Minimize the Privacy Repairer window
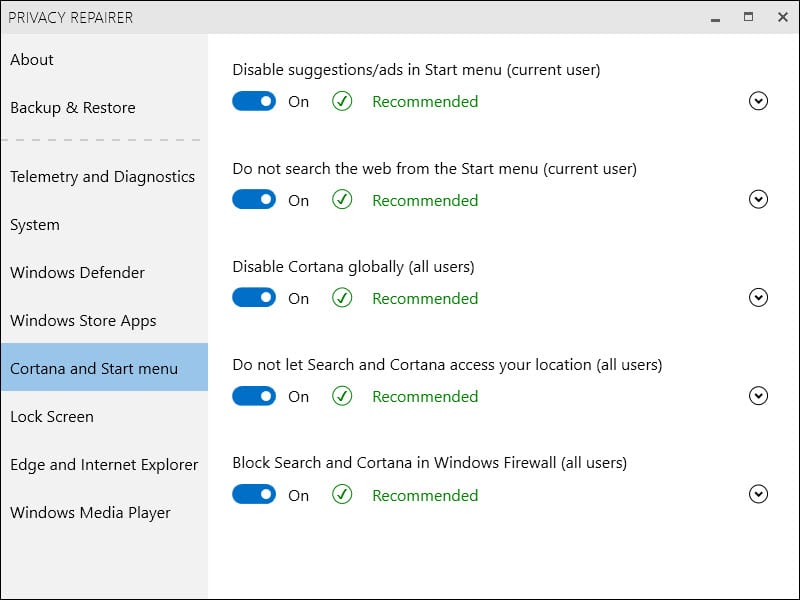 715,18
